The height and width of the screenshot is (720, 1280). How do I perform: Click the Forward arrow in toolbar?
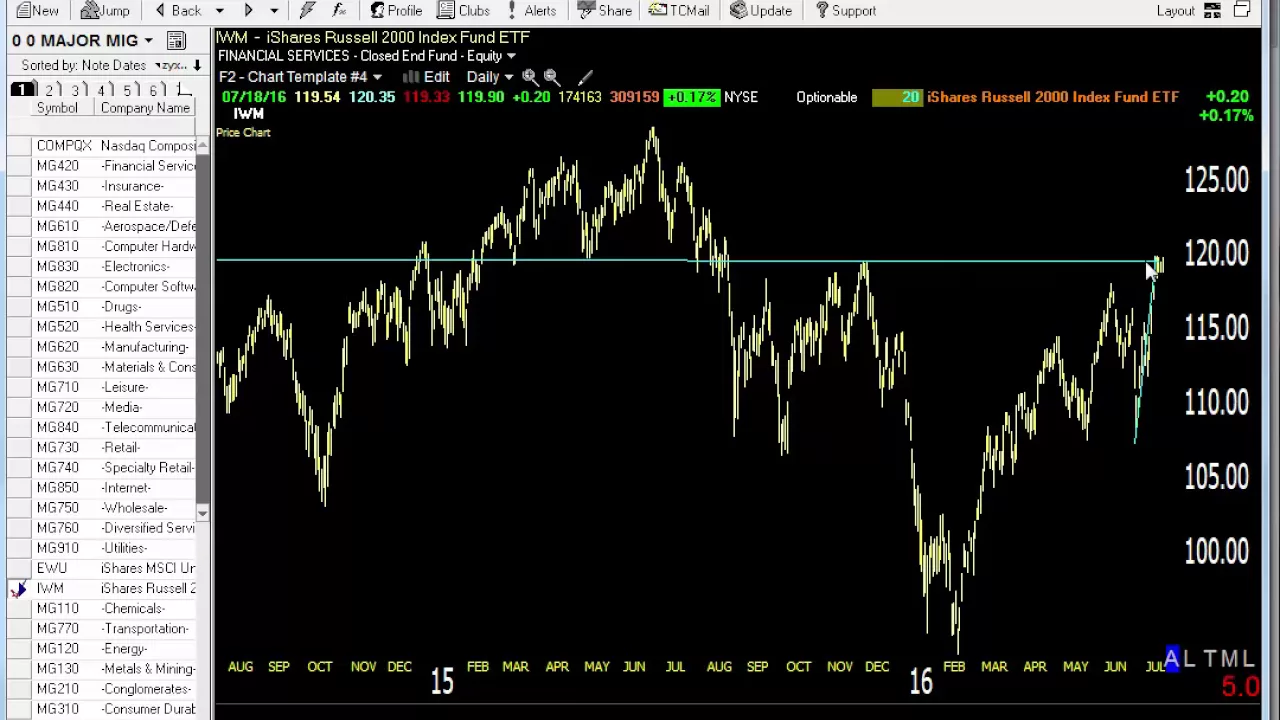coord(248,10)
